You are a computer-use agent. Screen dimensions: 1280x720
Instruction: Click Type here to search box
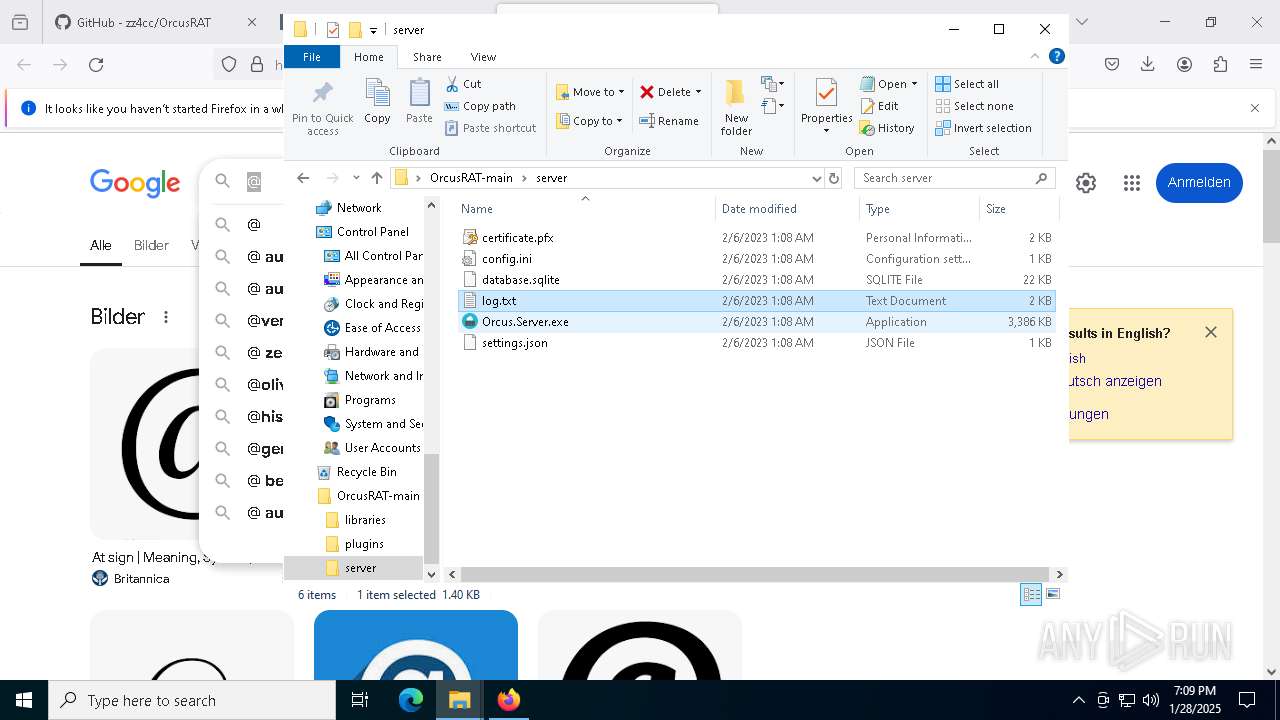click(x=192, y=700)
